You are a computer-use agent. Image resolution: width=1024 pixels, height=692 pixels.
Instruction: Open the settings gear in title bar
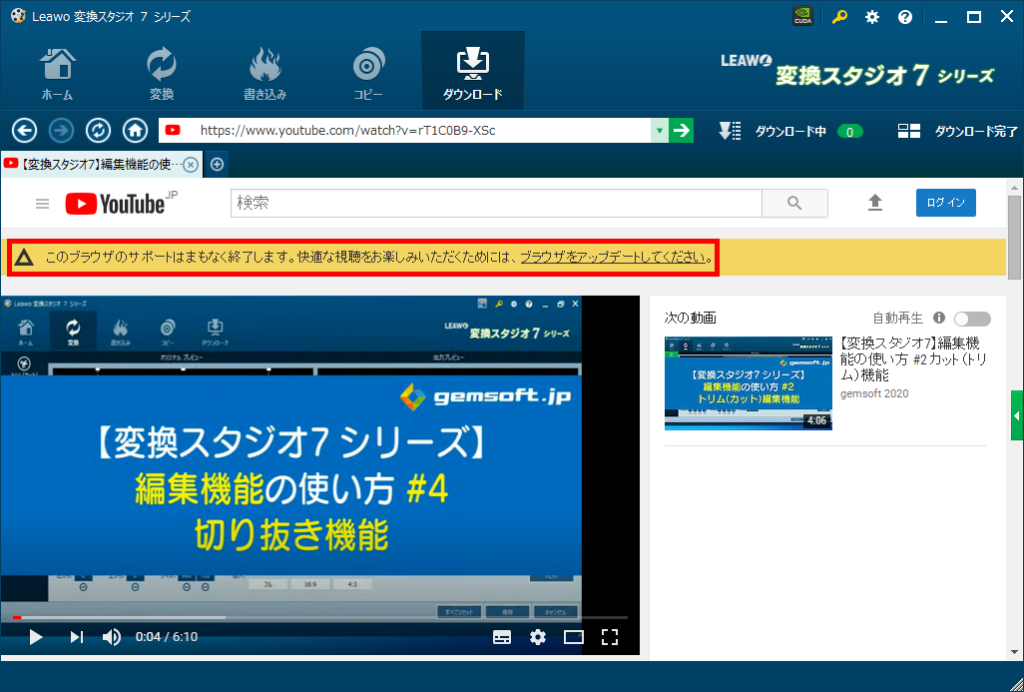[872, 17]
